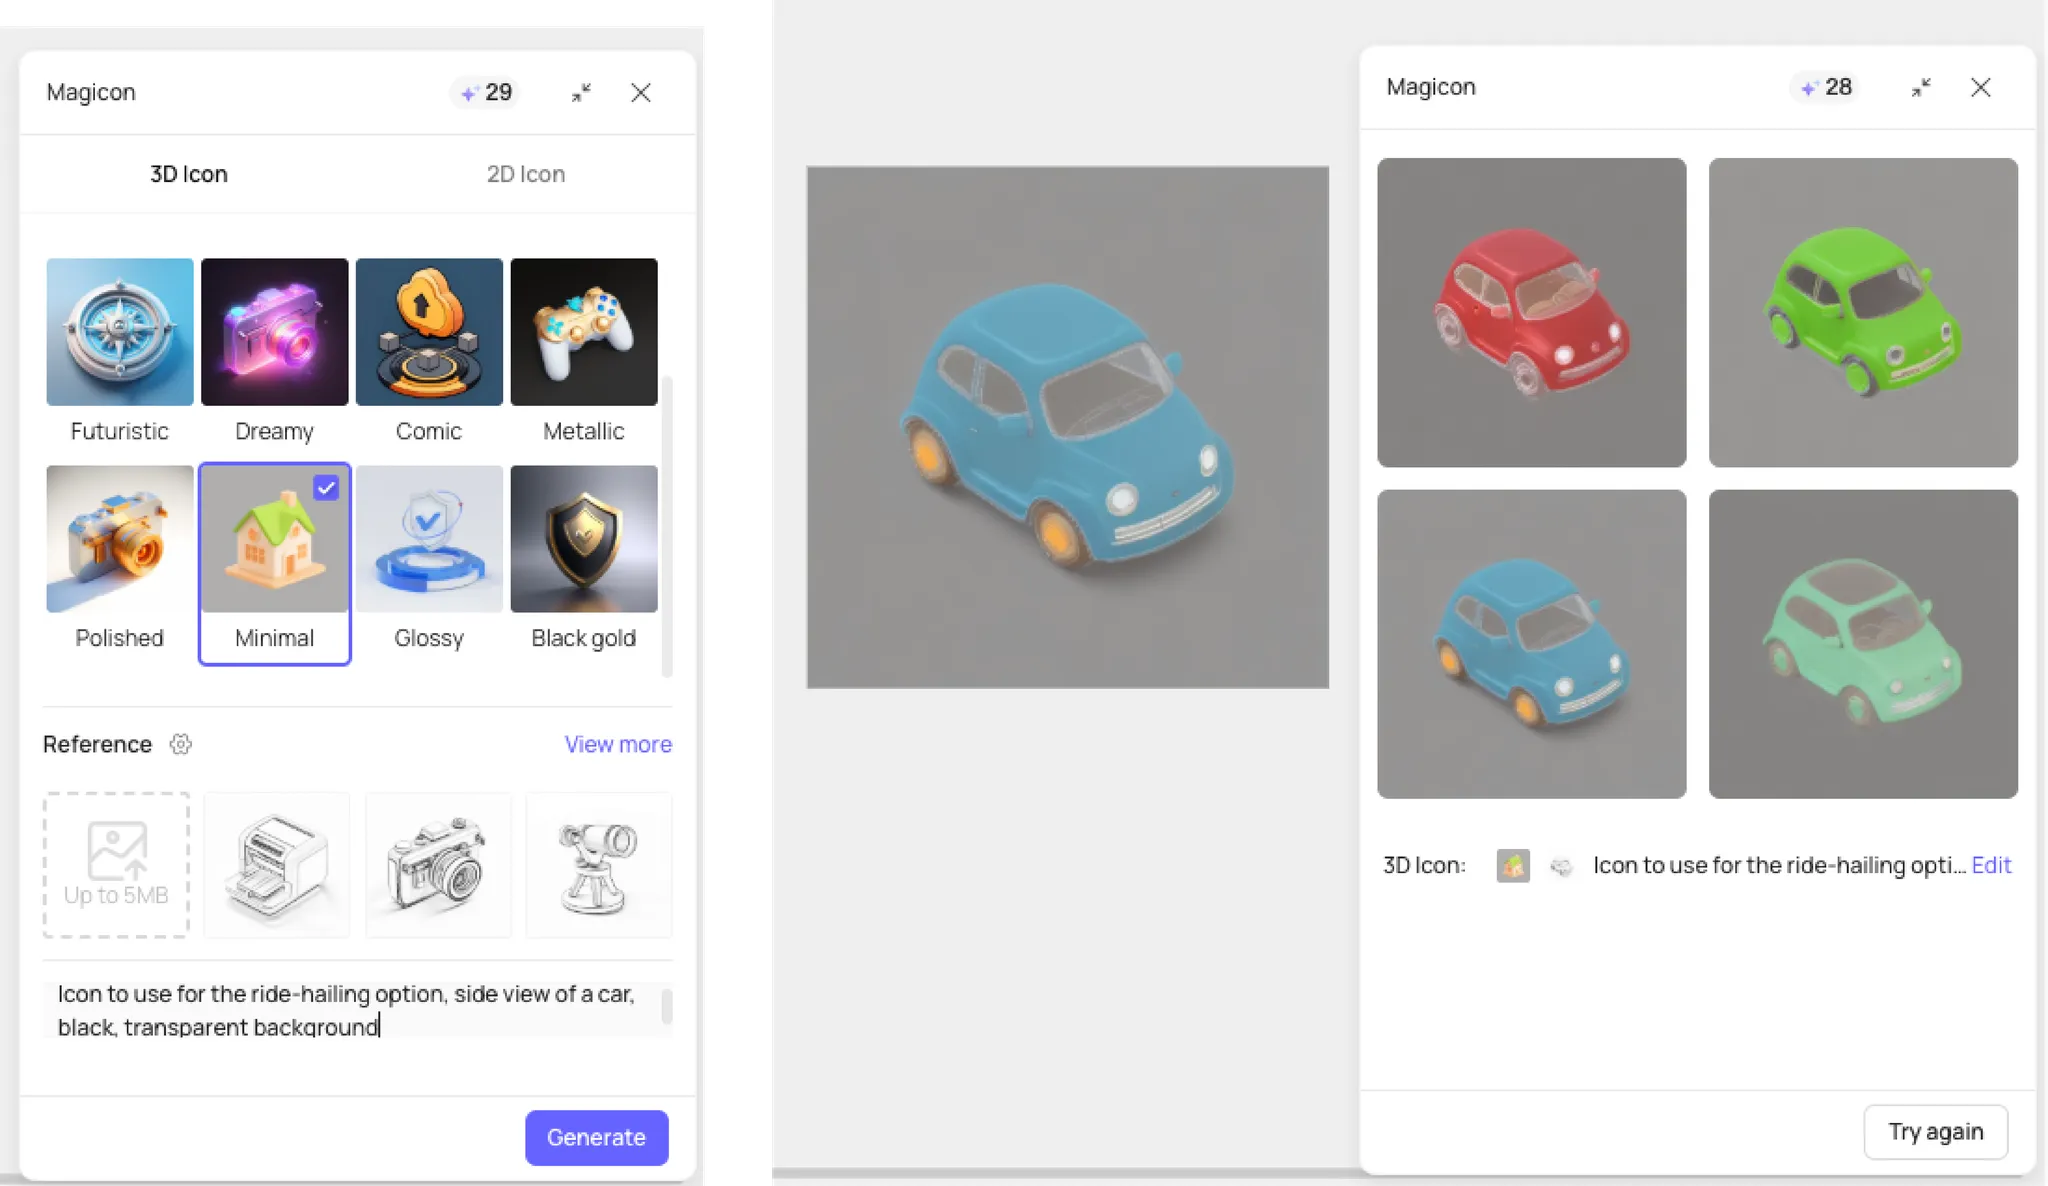Select the Black gold style

coord(584,539)
